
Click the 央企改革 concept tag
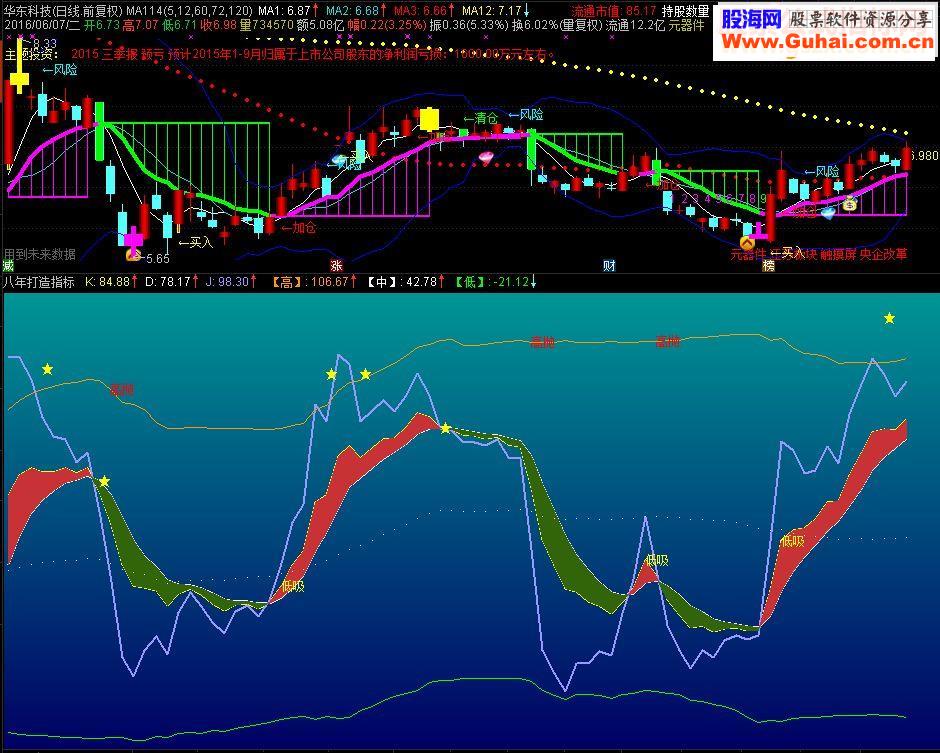[884, 254]
